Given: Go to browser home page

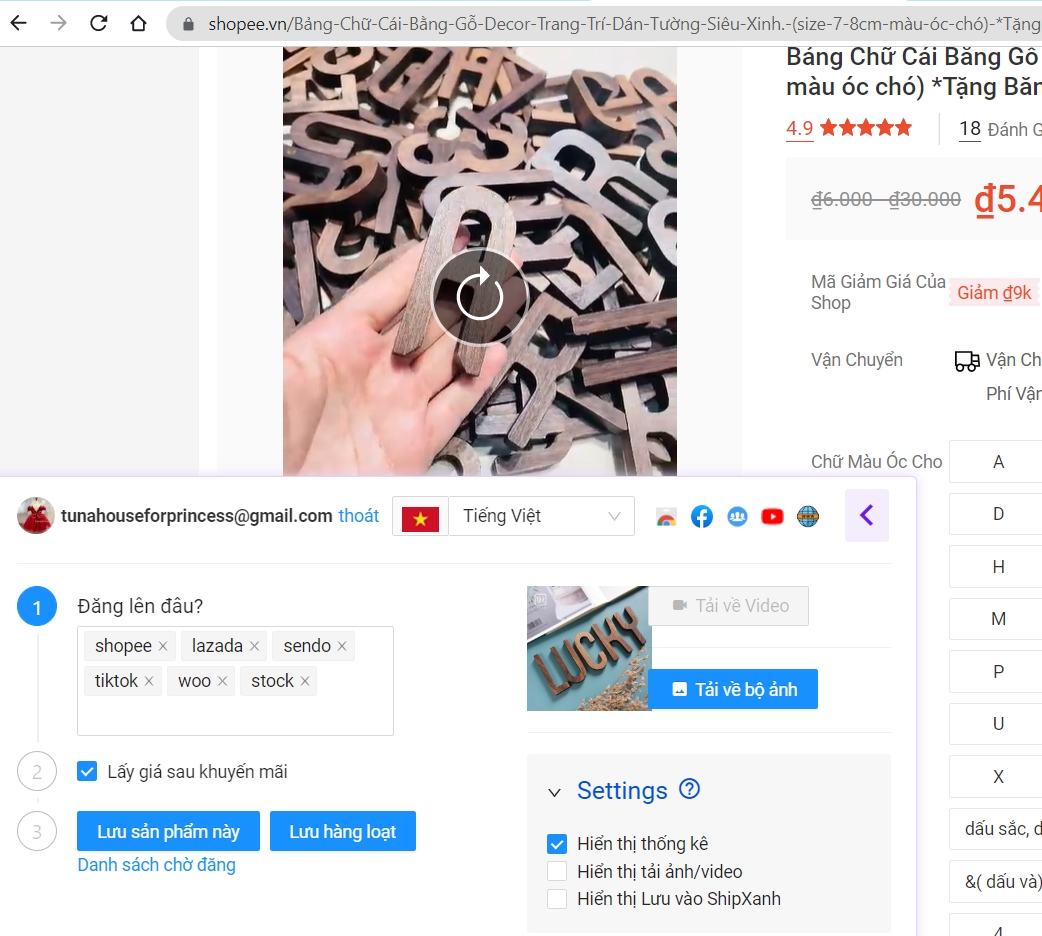Looking at the screenshot, I should 138,23.
